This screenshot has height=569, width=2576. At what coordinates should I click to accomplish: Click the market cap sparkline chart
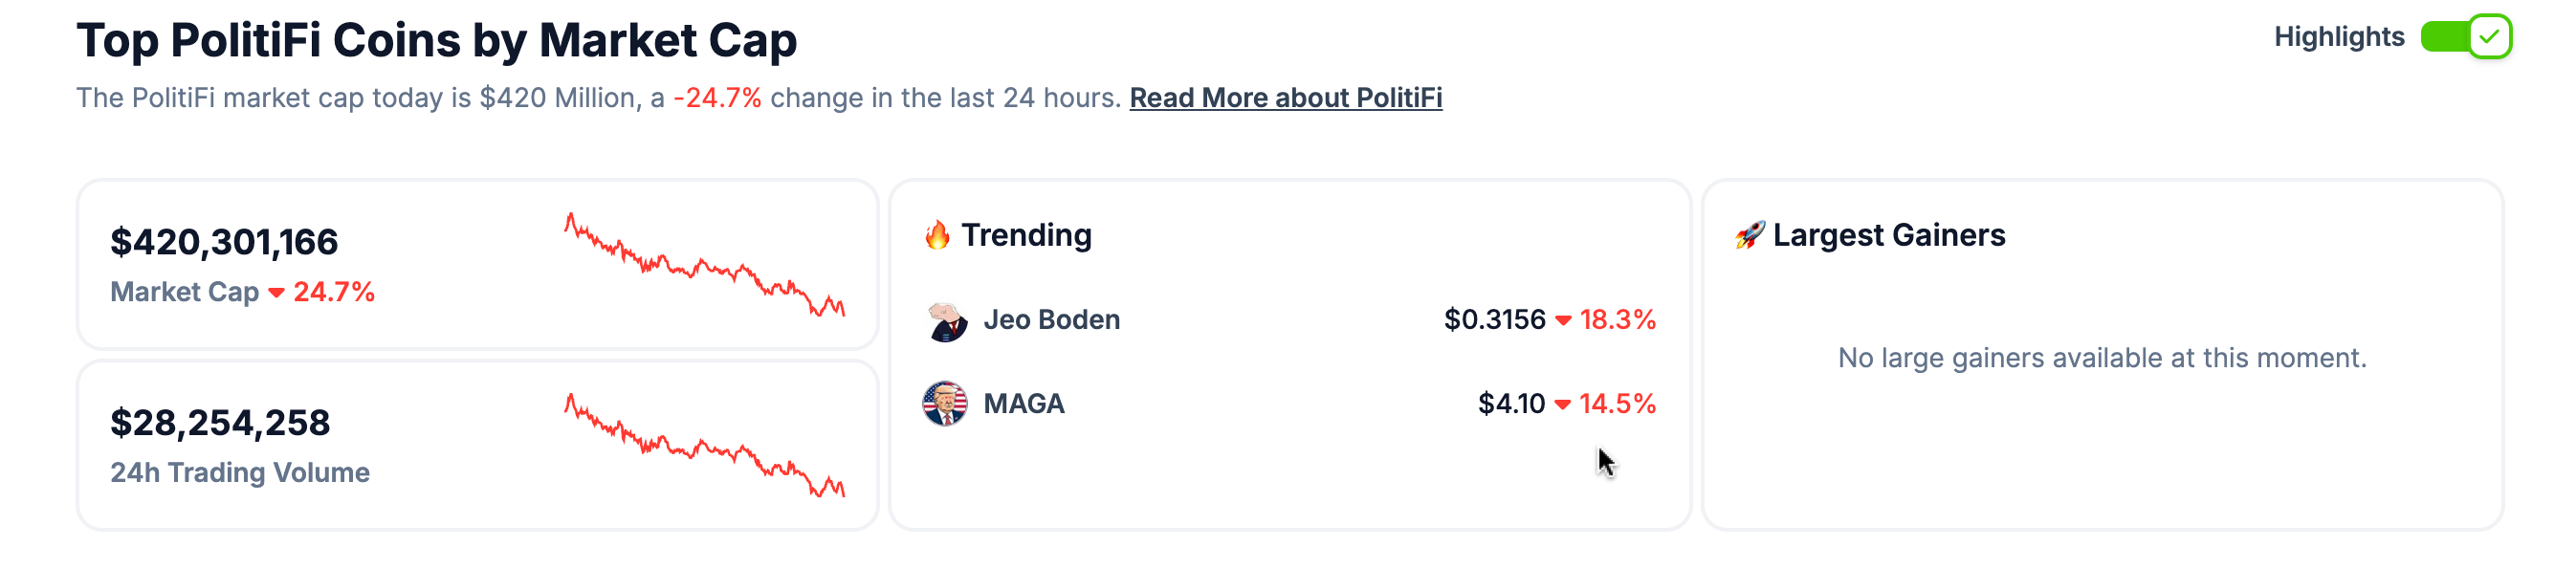click(x=704, y=265)
